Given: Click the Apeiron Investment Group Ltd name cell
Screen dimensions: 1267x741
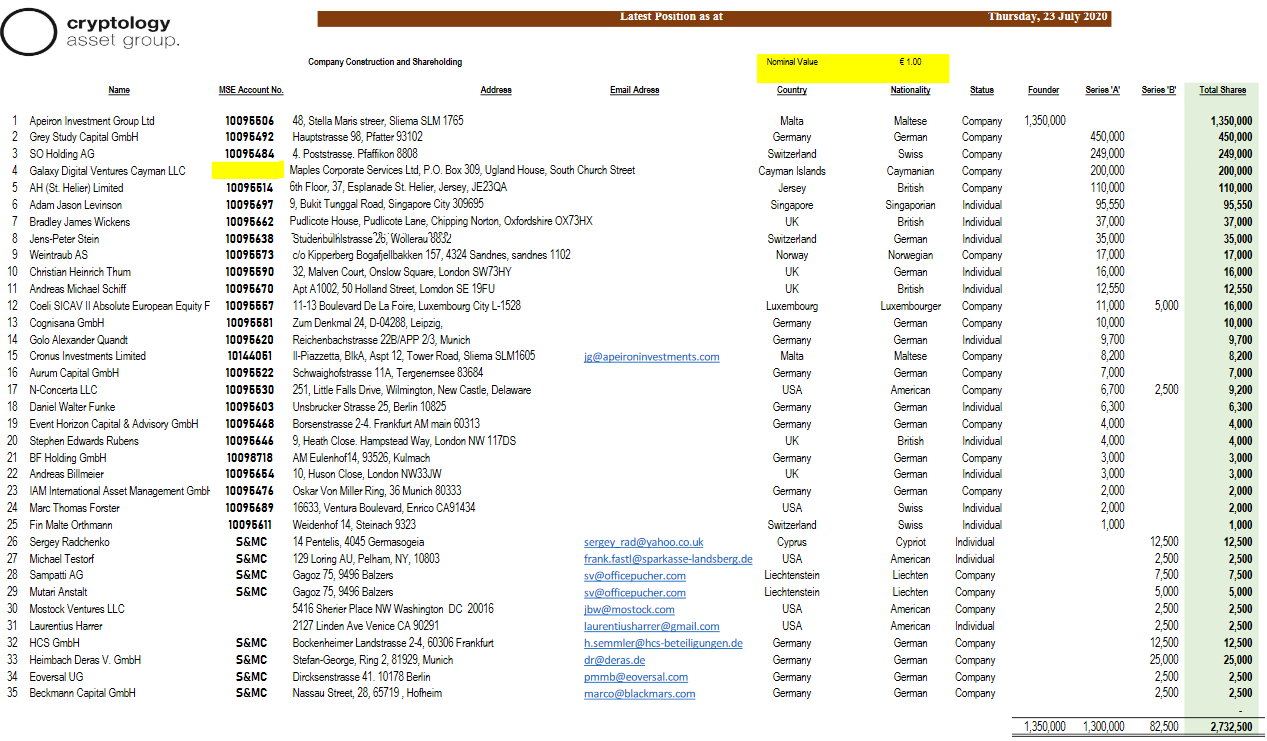Looking at the screenshot, I should point(92,121).
